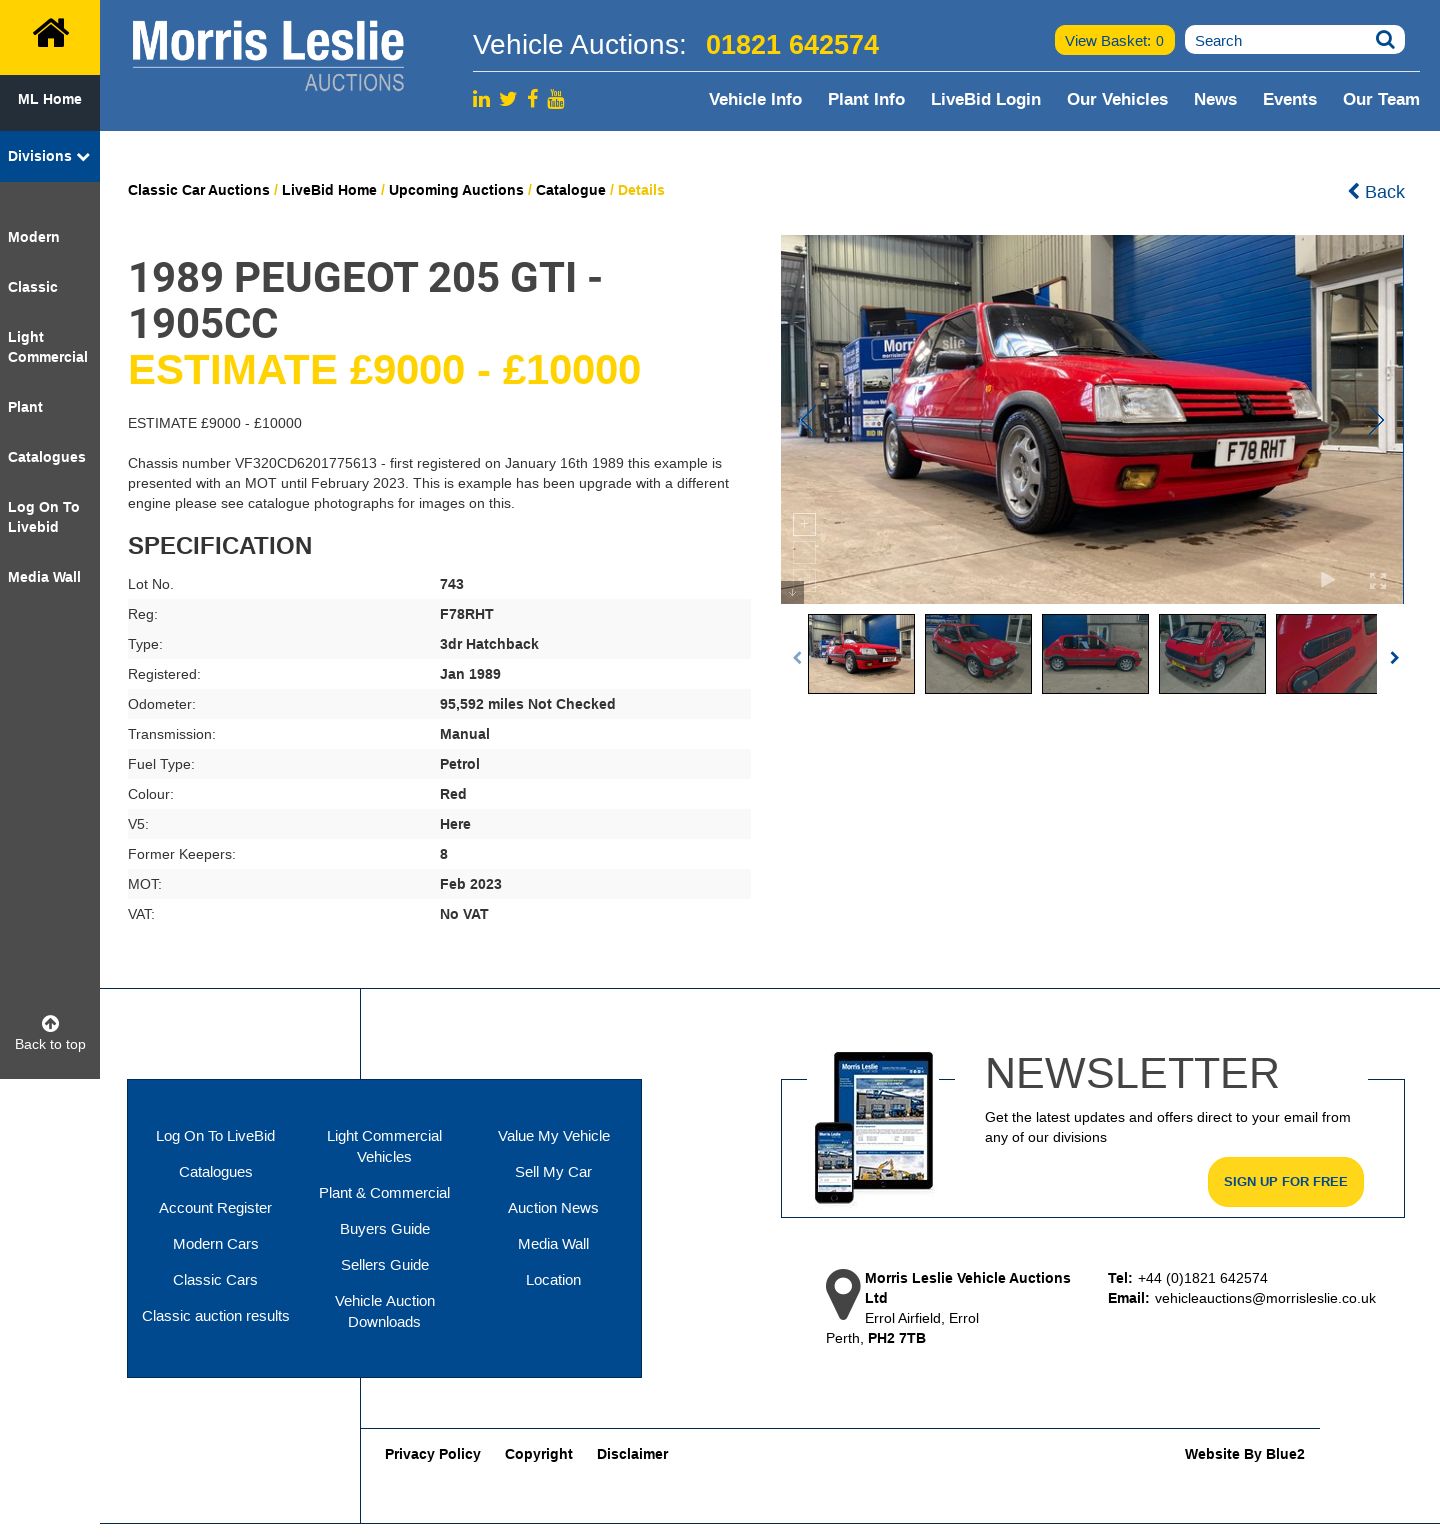The width and height of the screenshot is (1440, 1538).
Task: Go back using the Back chevron link
Action: tap(1376, 191)
